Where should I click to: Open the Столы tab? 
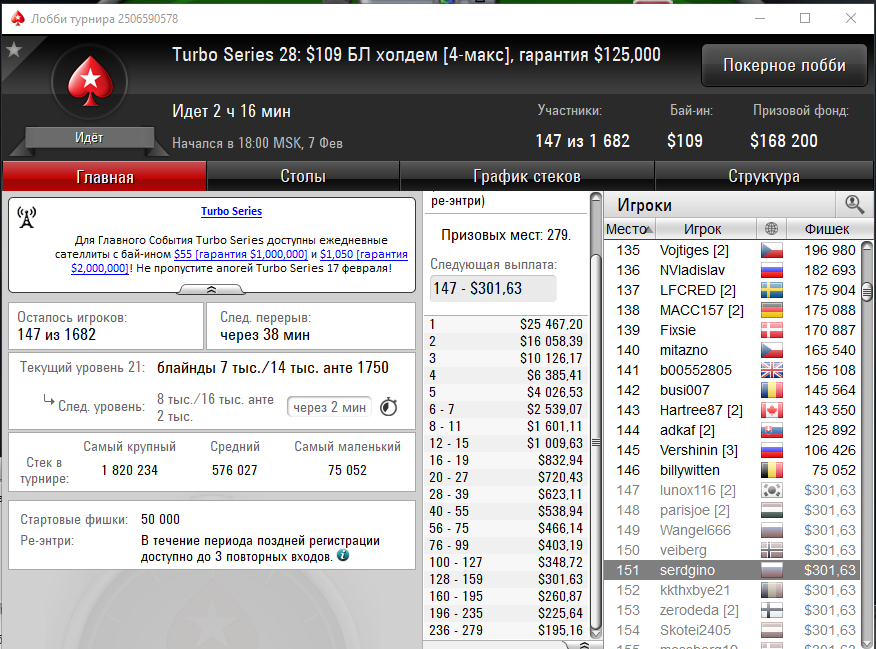point(303,176)
